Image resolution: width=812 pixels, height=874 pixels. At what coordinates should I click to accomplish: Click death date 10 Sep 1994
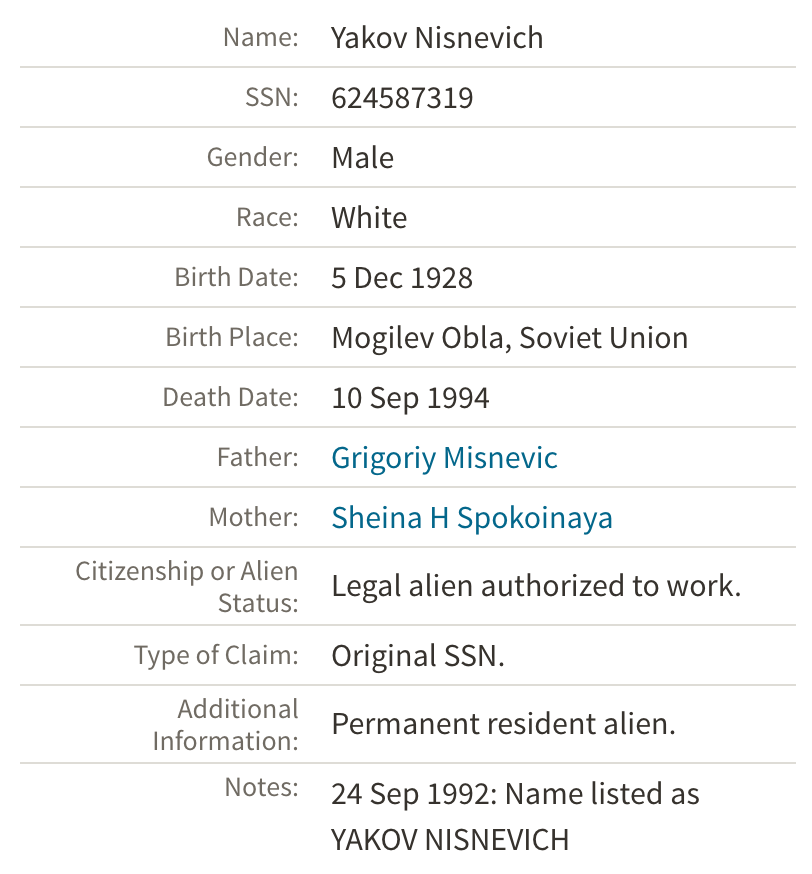[x=410, y=398]
